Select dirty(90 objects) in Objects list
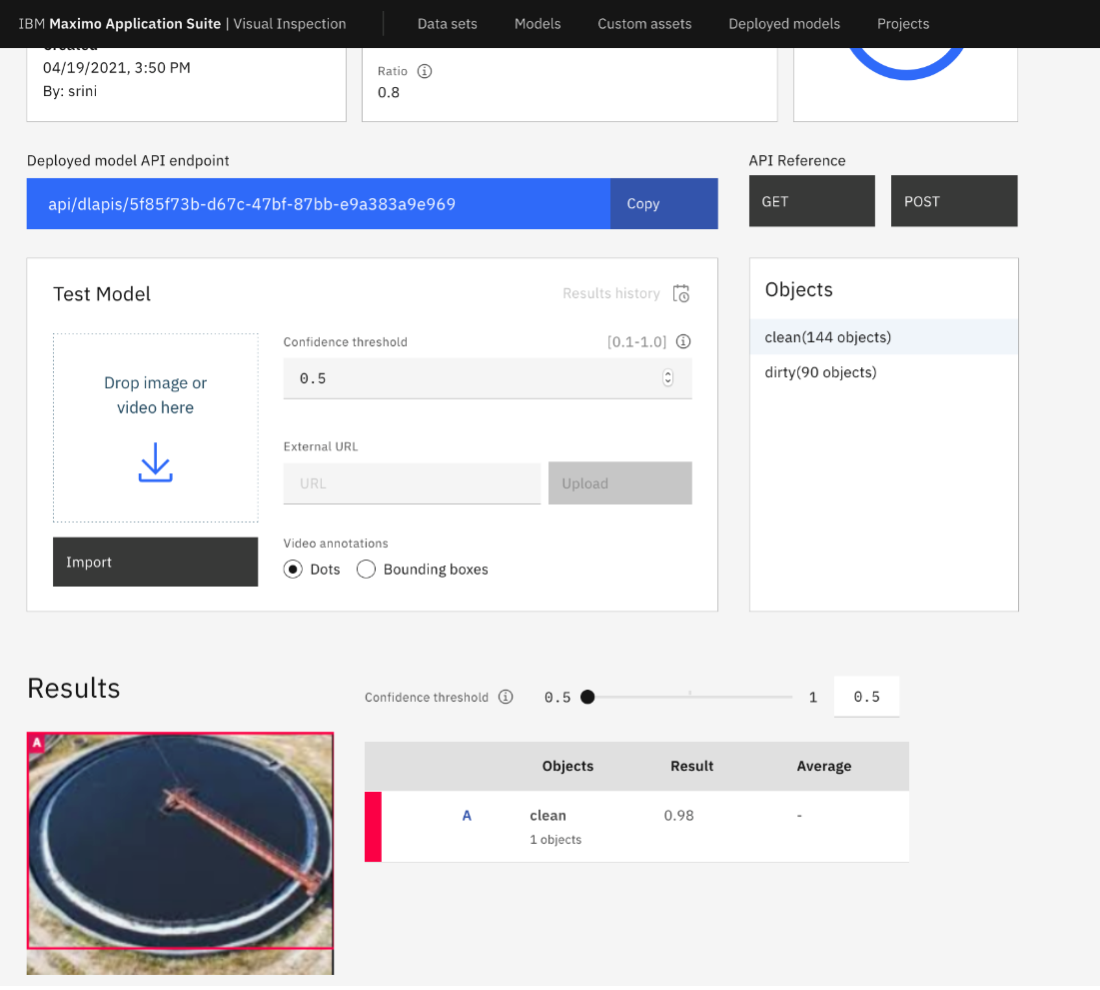Image resolution: width=1100 pixels, height=990 pixels. (x=884, y=373)
